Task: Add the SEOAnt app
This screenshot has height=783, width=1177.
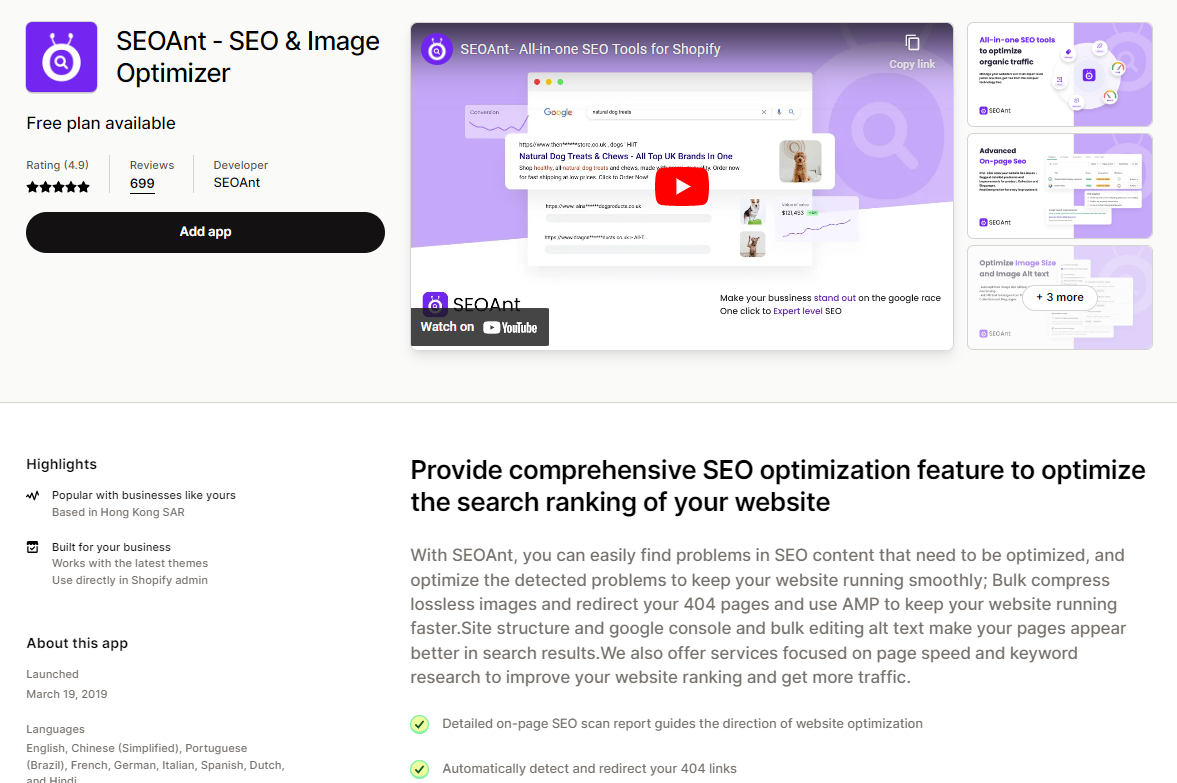Action: click(205, 232)
